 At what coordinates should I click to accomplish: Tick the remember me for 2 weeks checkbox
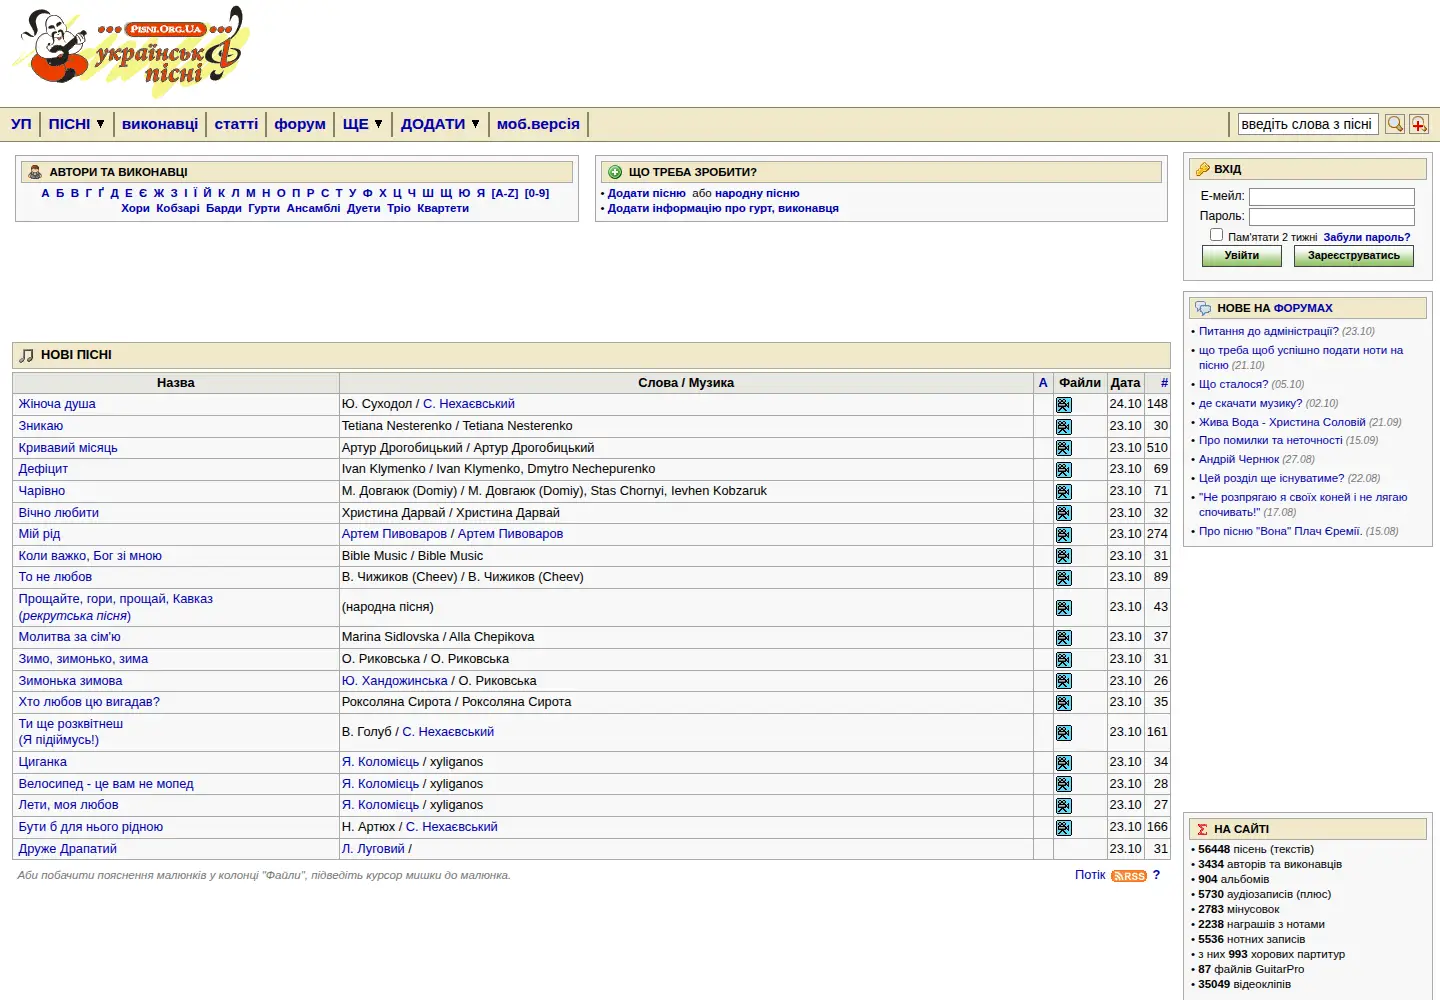pos(1216,235)
